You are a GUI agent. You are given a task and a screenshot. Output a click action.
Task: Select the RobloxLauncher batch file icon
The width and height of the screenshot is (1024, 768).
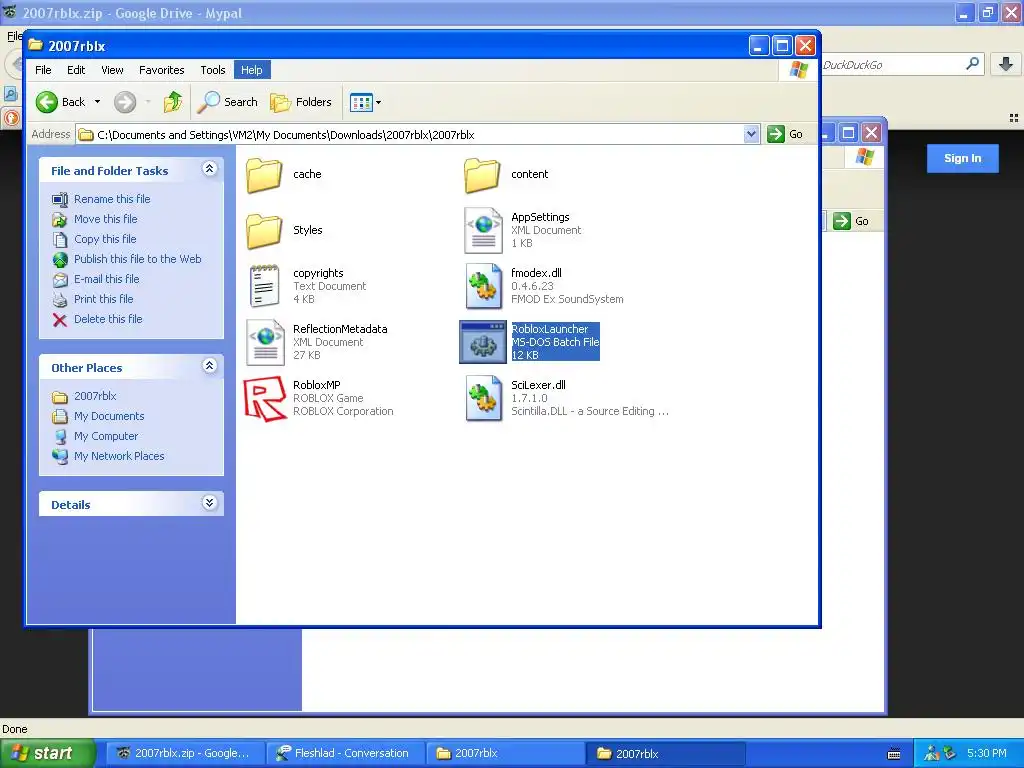[x=483, y=342]
